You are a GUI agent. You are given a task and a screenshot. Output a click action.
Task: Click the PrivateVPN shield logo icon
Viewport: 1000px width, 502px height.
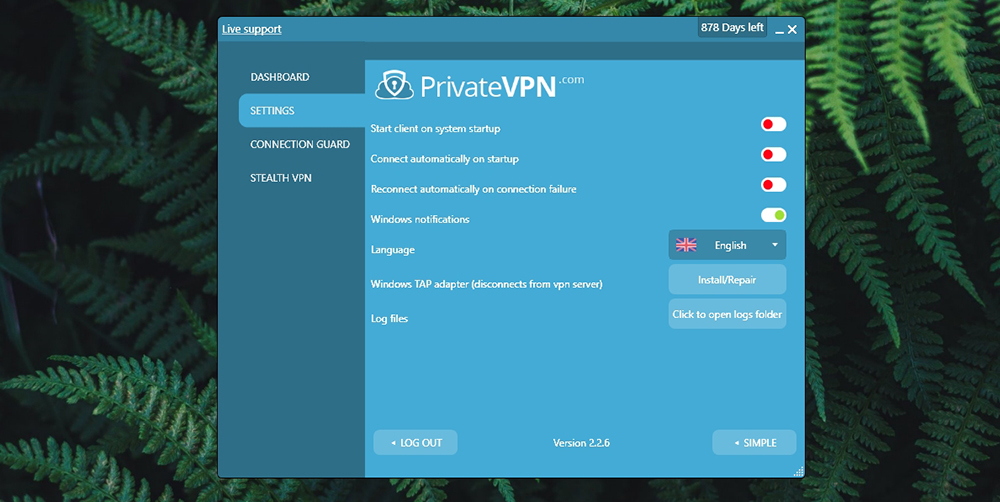coord(394,85)
